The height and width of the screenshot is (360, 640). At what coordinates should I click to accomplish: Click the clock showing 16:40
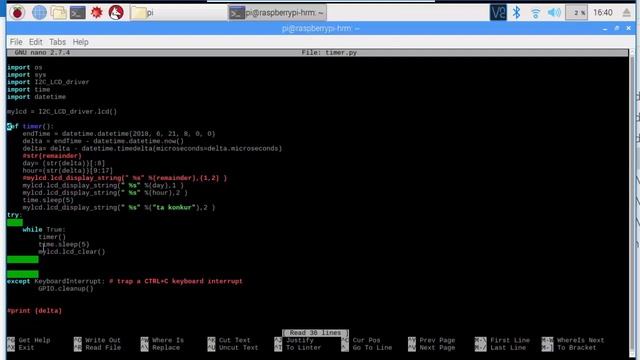[603, 13]
